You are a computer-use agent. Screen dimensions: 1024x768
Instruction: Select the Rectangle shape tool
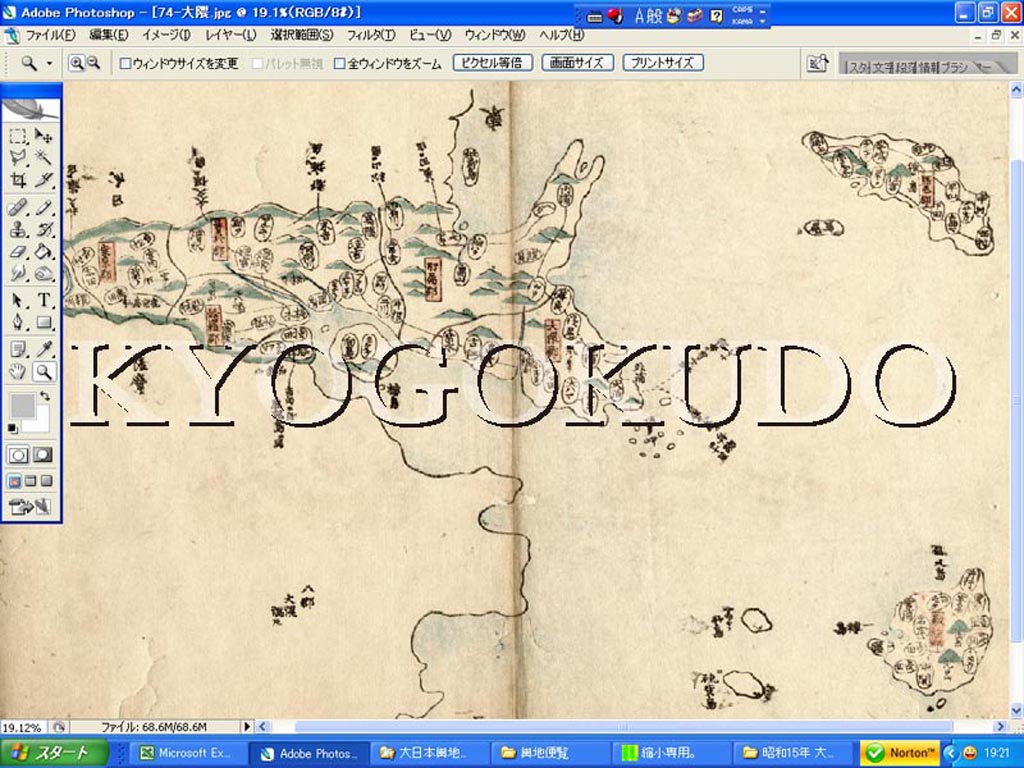tap(43, 323)
